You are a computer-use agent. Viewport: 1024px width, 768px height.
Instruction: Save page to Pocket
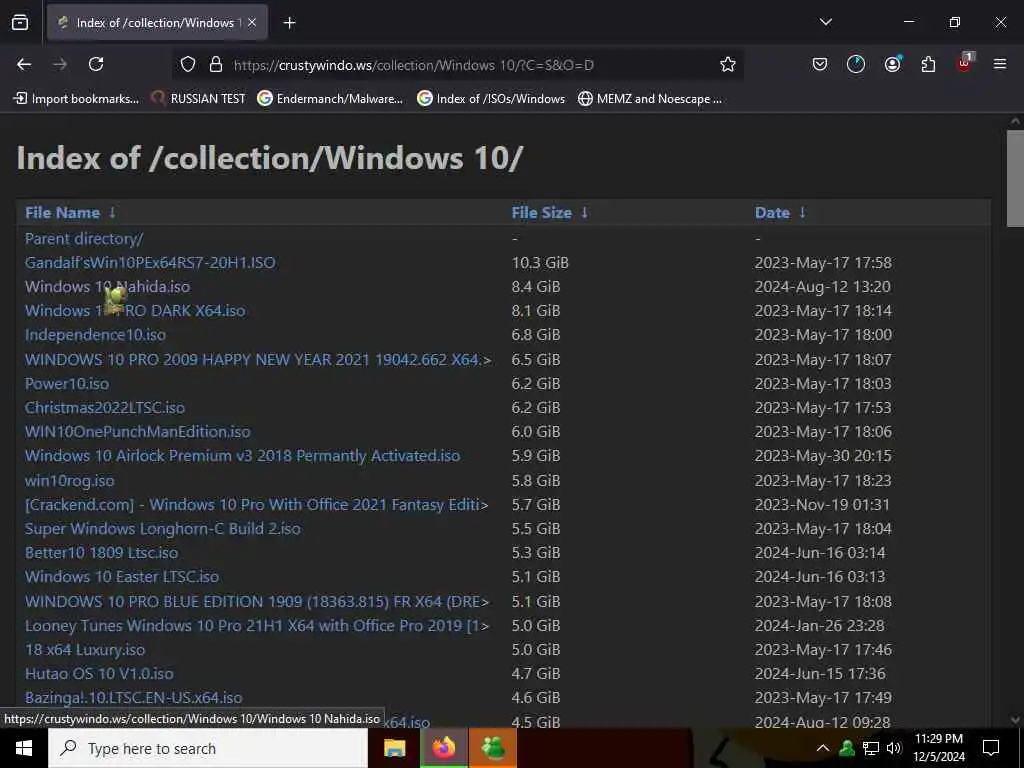820,64
